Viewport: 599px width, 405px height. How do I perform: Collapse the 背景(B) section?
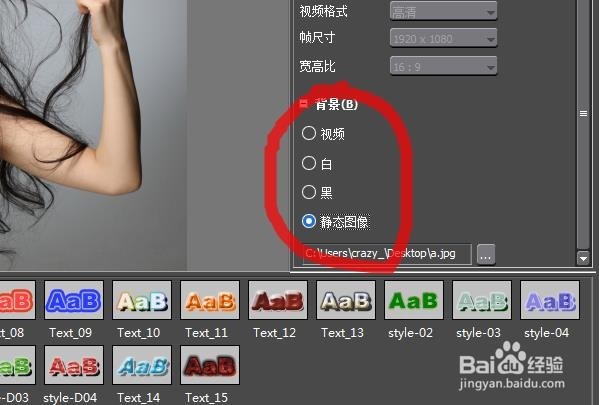pos(304,103)
